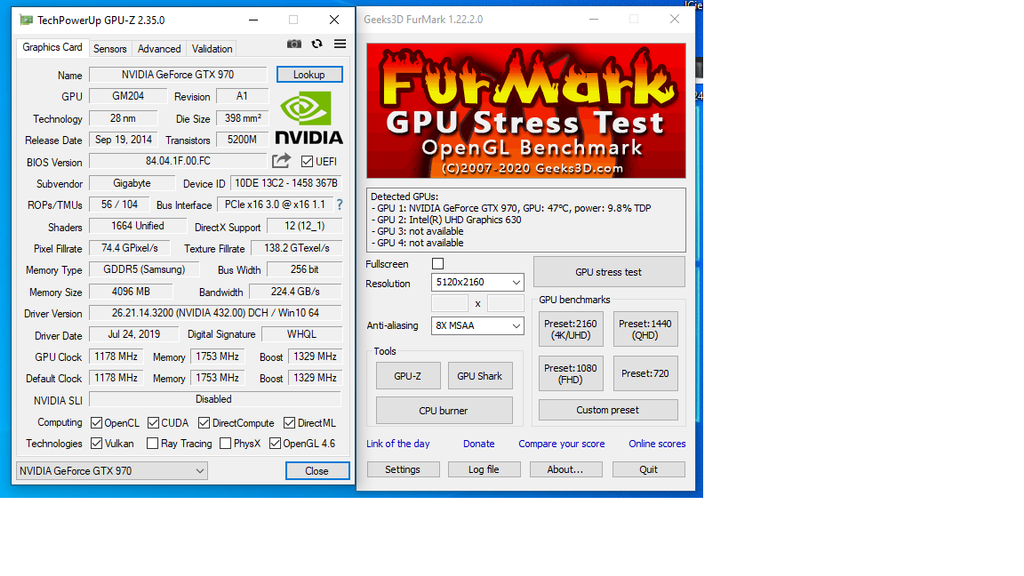
Task: Click the Subvendor value Gigabyte
Action: point(132,184)
